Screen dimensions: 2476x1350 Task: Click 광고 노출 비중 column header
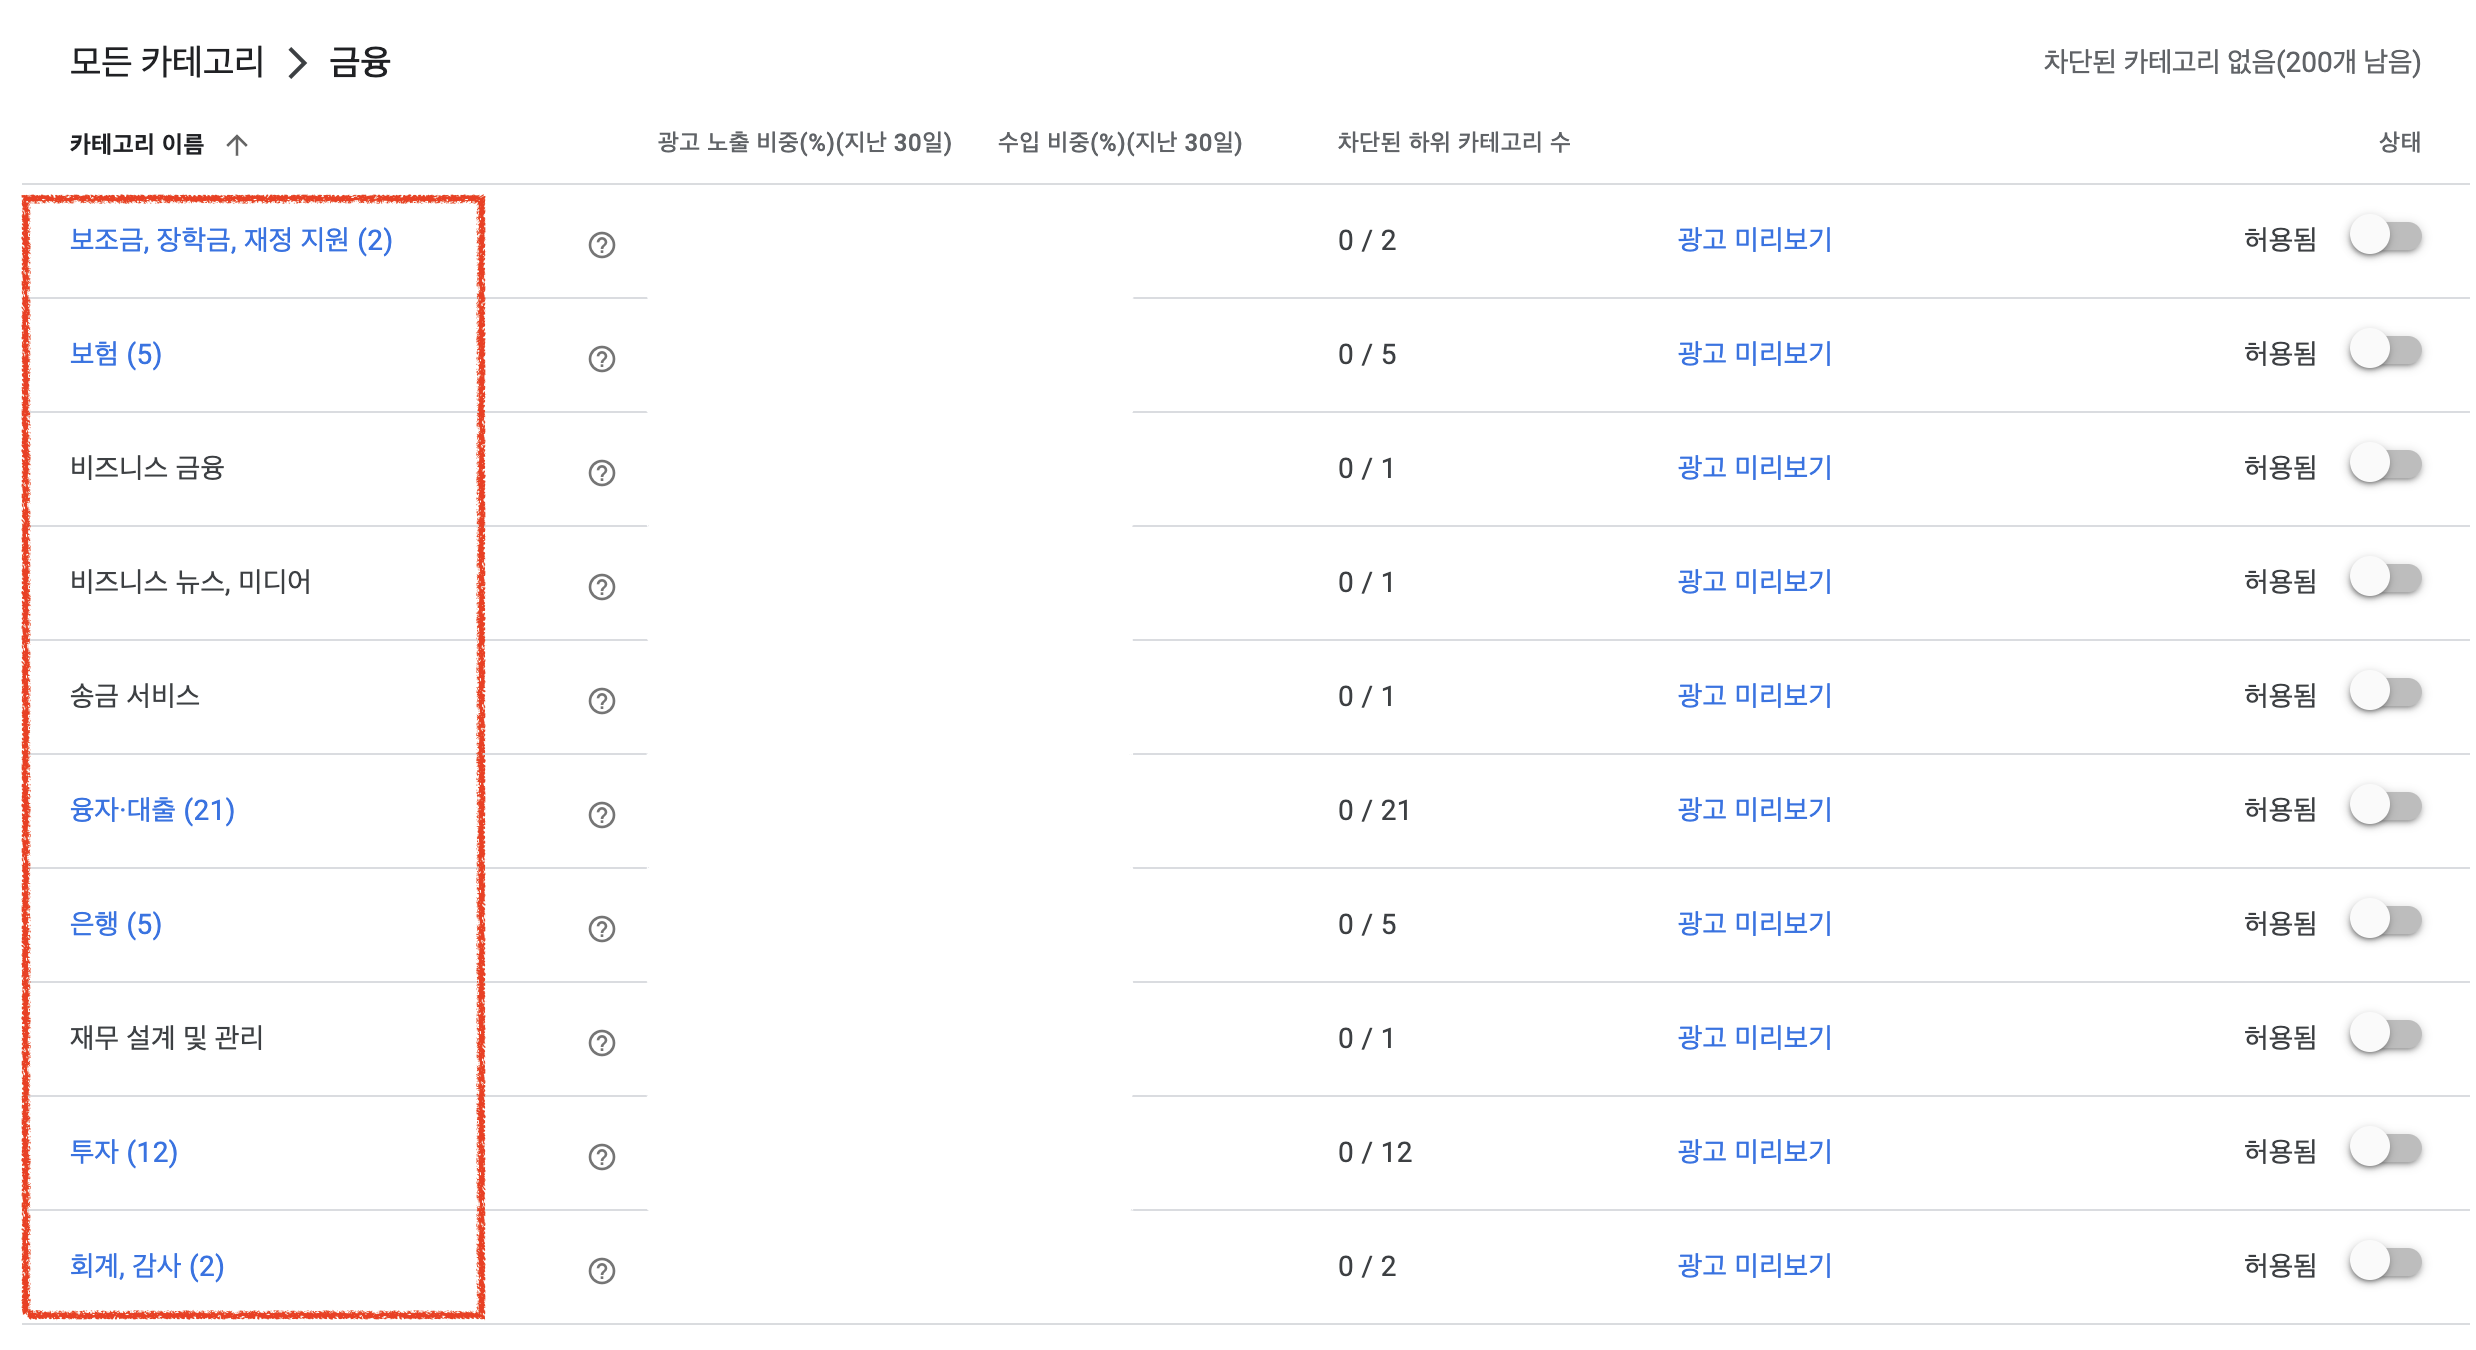(x=804, y=143)
